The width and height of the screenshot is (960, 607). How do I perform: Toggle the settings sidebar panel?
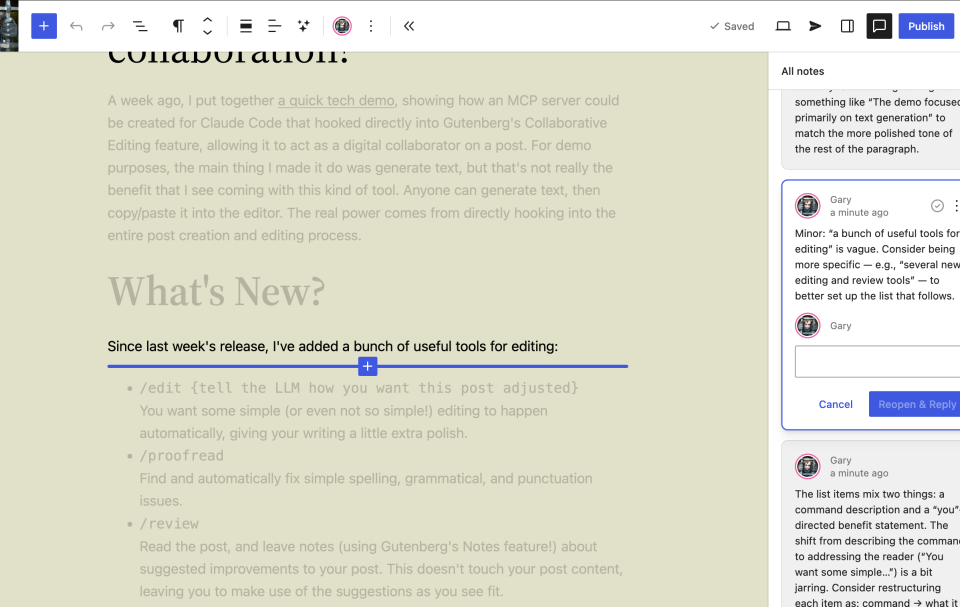[x=847, y=26]
